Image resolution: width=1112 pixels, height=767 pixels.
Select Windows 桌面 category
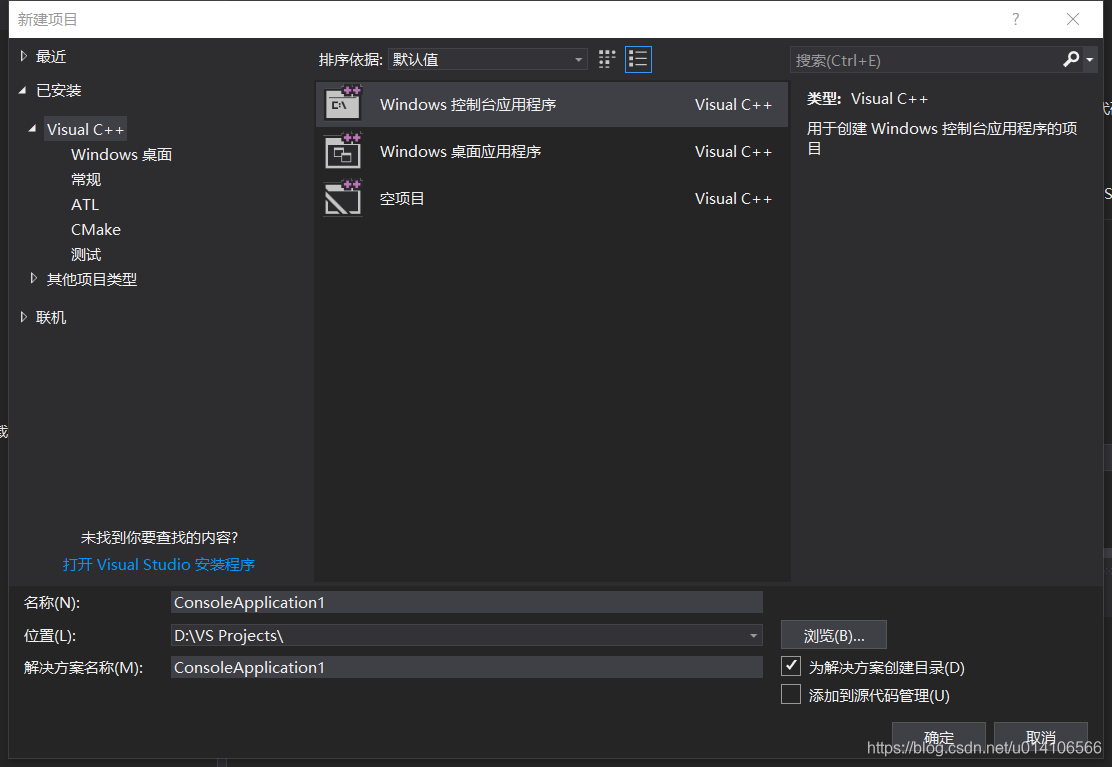pyautogui.click(x=121, y=155)
